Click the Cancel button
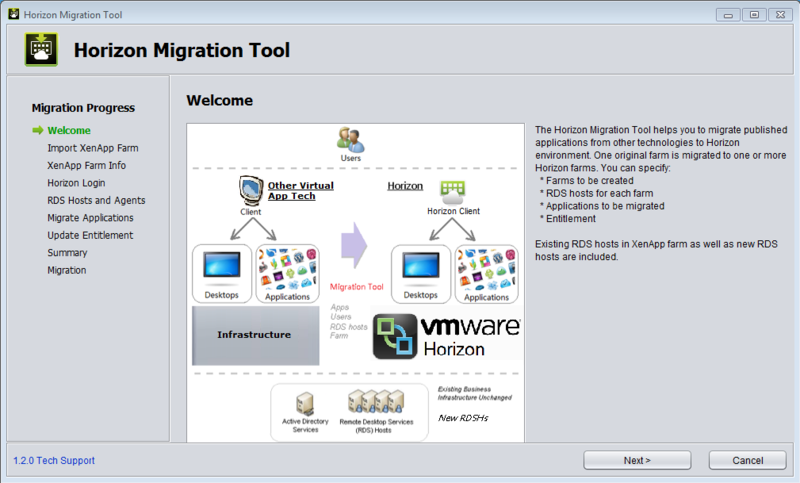The width and height of the screenshot is (800, 483). click(747, 460)
